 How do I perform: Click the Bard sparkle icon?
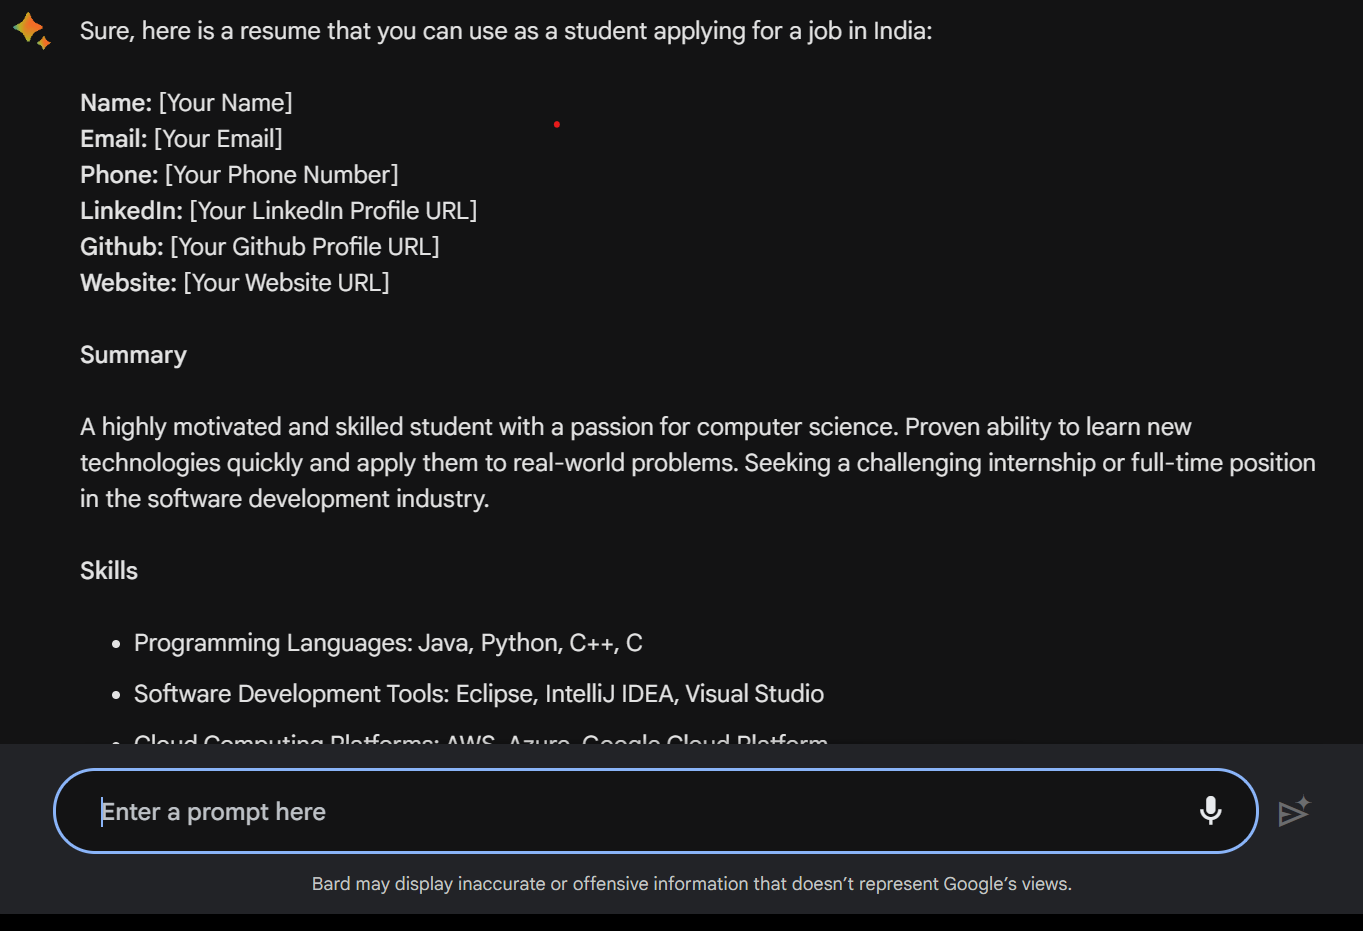click(x=31, y=30)
